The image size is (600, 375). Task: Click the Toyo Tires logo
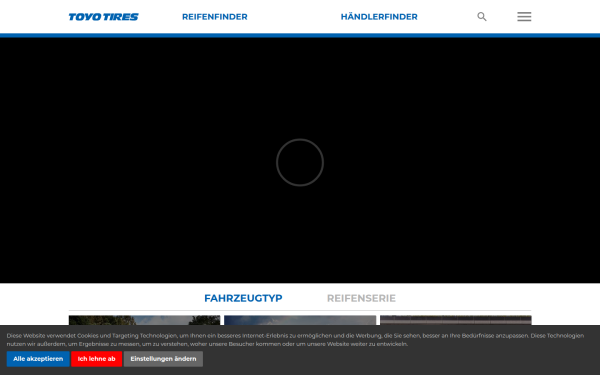tap(103, 17)
